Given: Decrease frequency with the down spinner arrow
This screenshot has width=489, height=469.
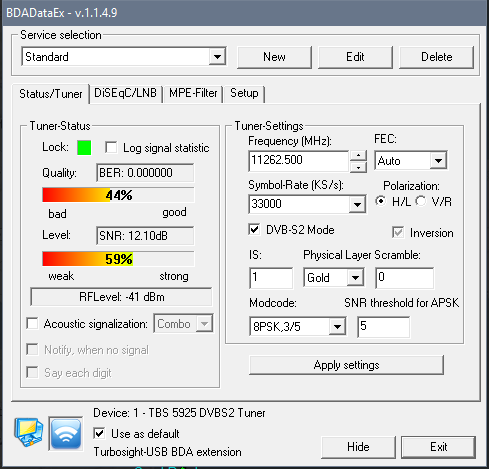Looking at the screenshot, I should tap(359, 167).
